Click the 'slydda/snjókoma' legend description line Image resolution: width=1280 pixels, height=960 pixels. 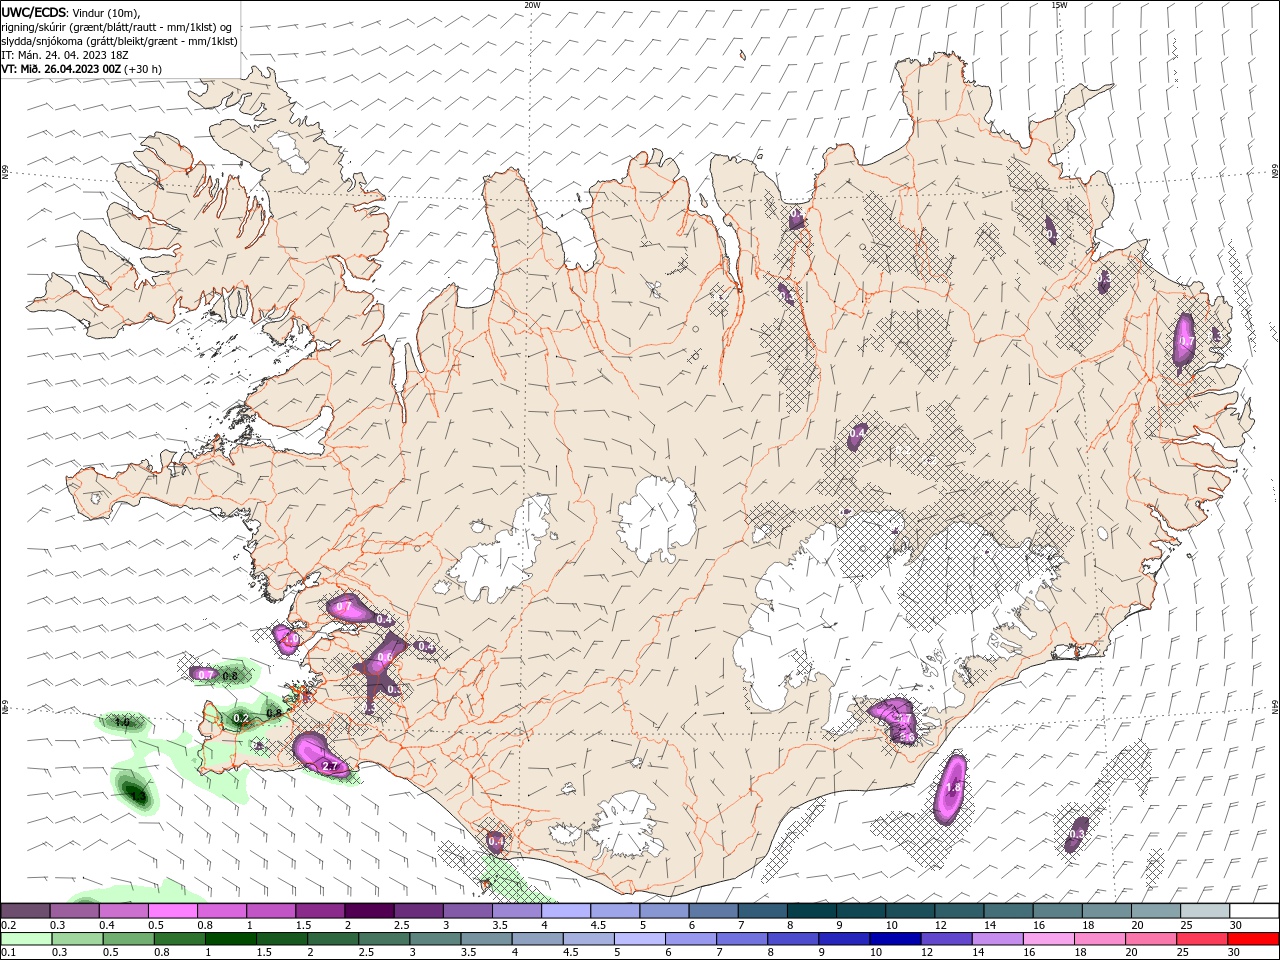119,41
